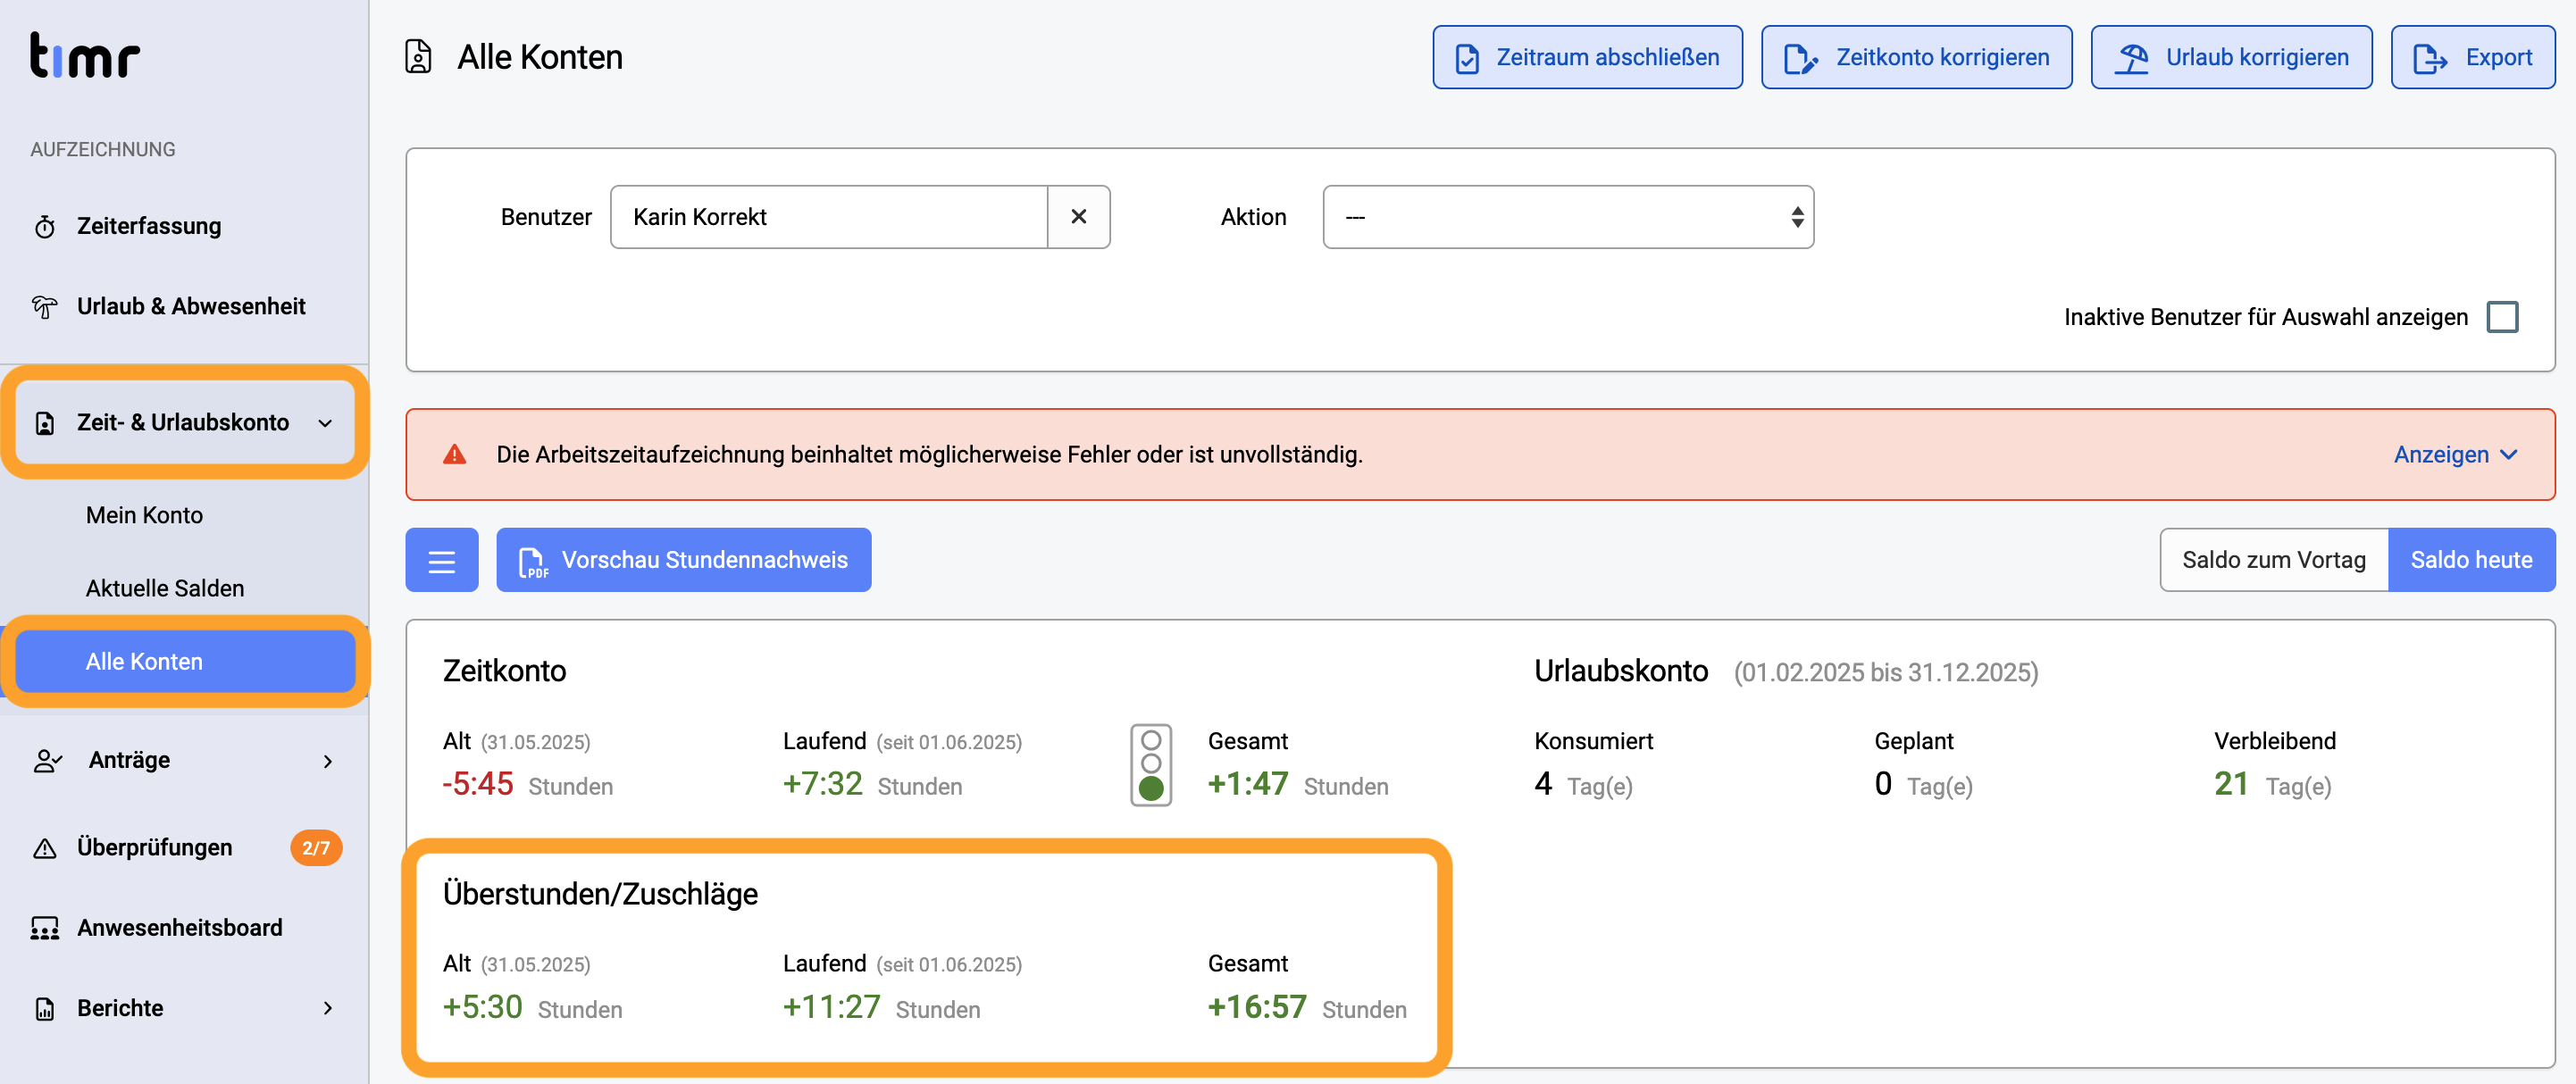Select the Alle Konten submenu item

coord(185,661)
